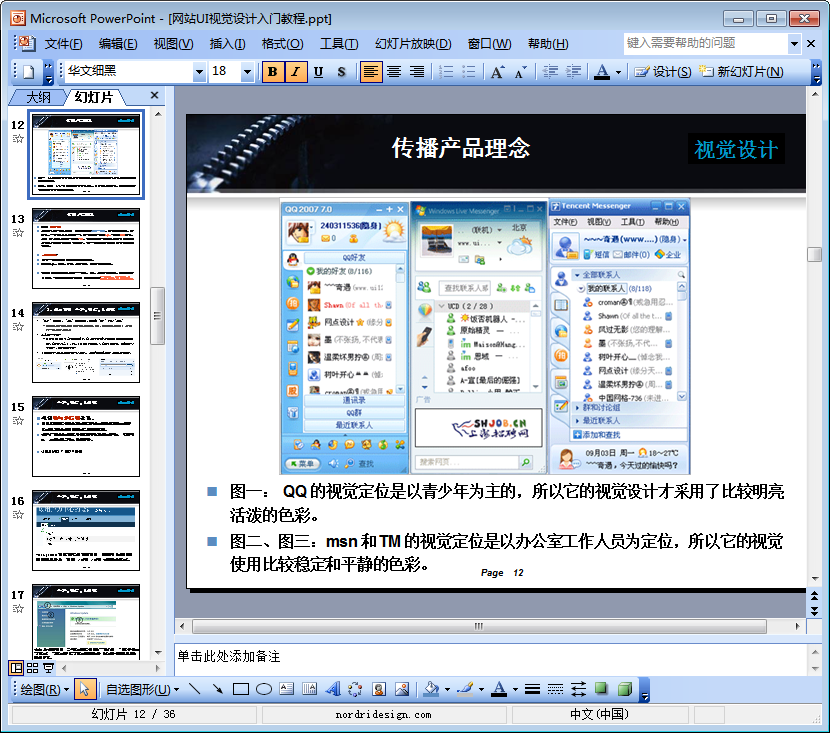Open 帮助(H) menu
The image size is (830, 733).
pyautogui.click(x=548, y=44)
